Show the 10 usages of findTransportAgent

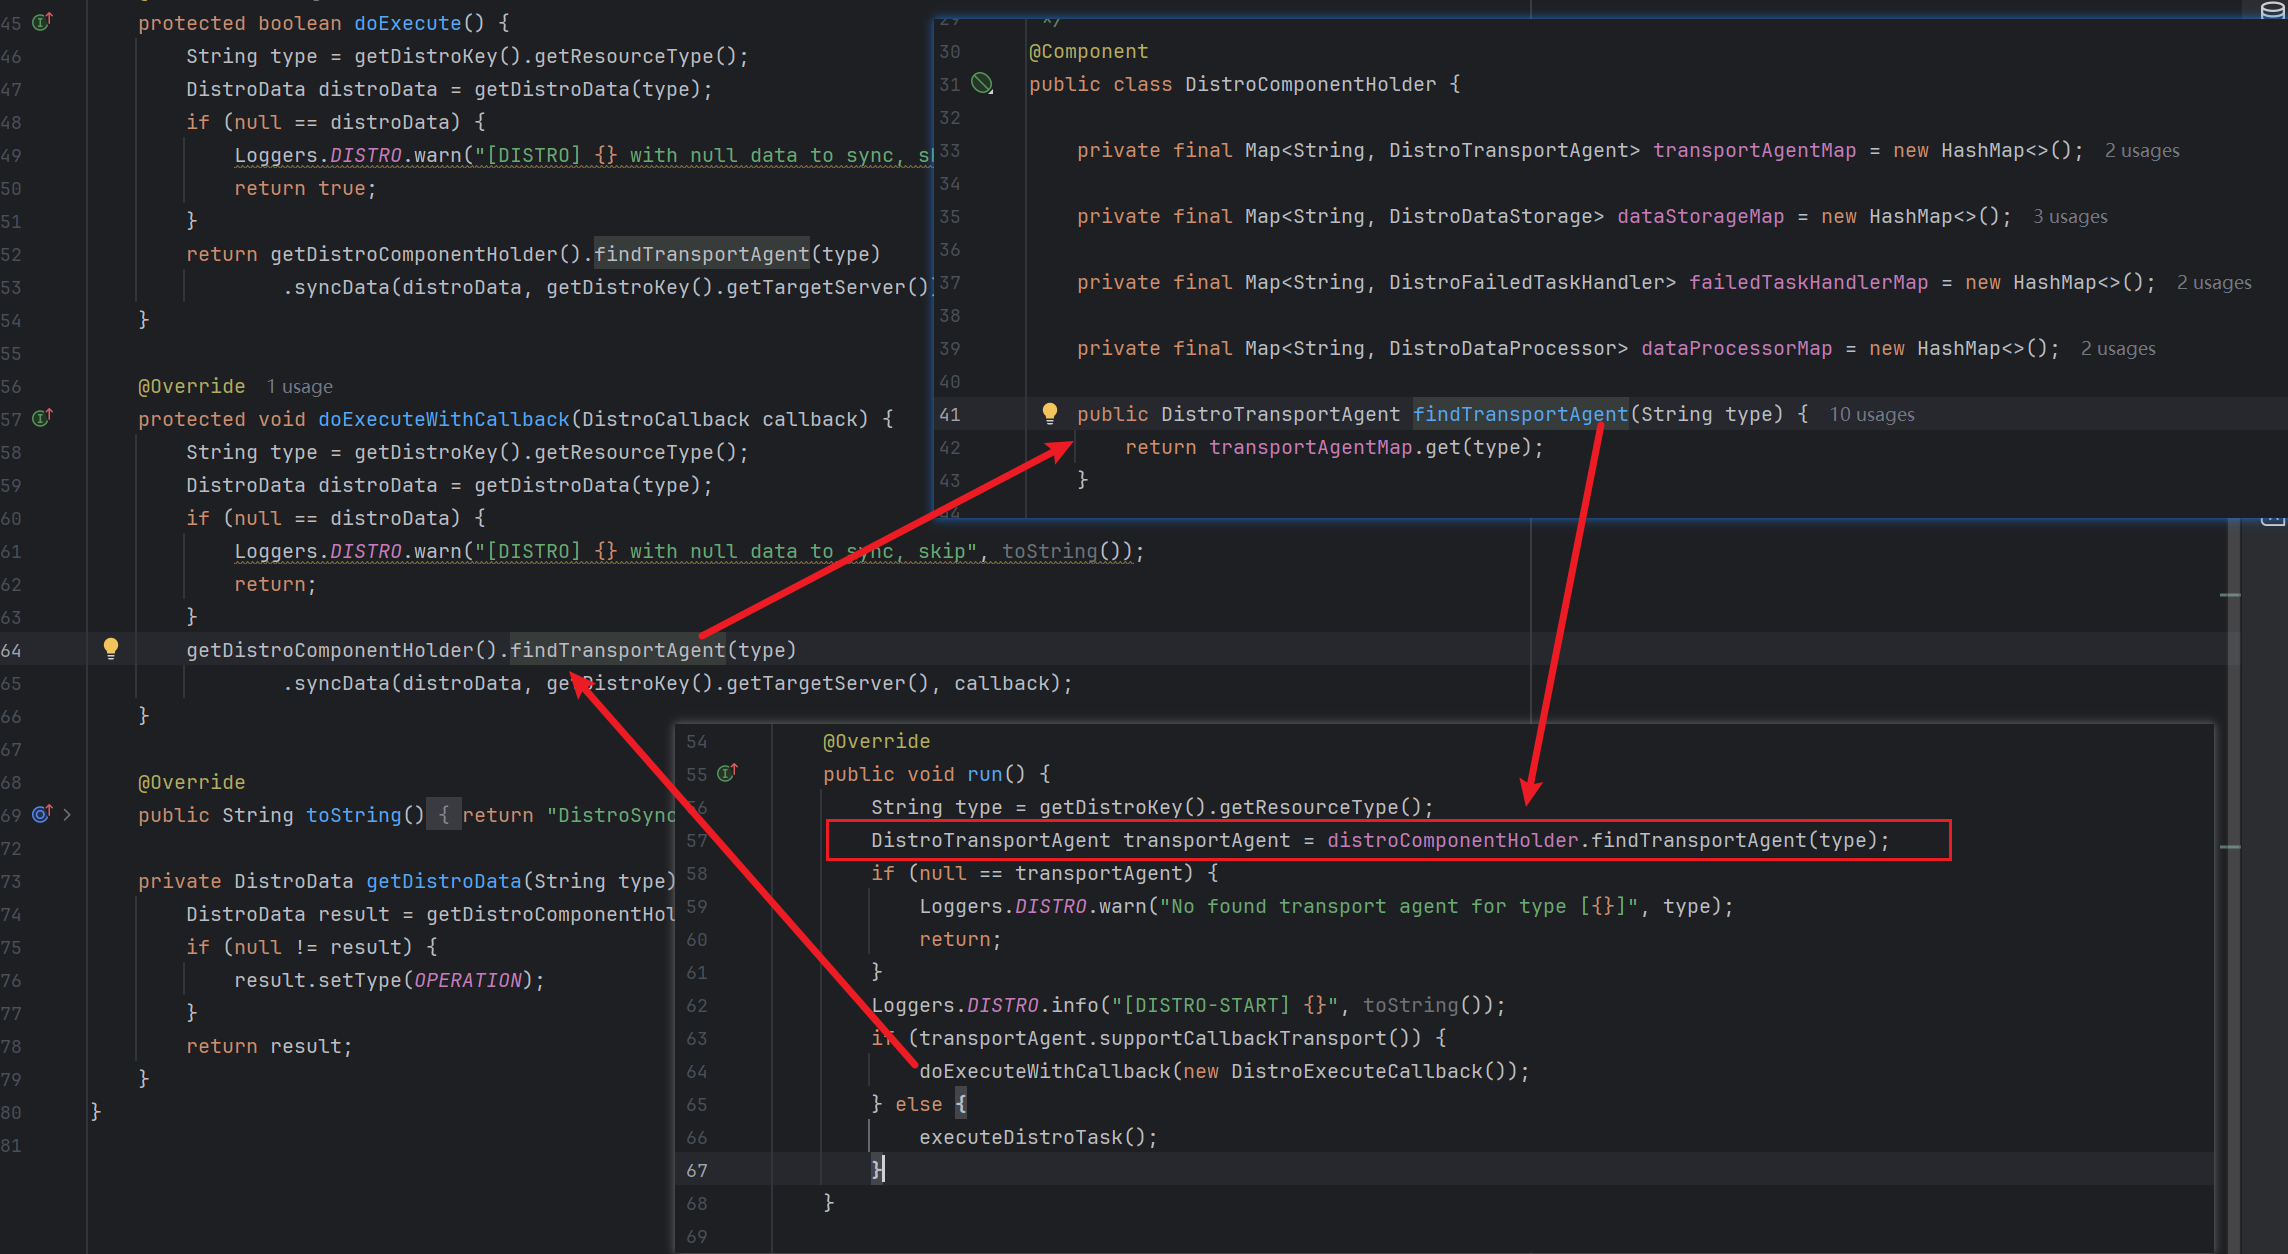tap(1871, 414)
